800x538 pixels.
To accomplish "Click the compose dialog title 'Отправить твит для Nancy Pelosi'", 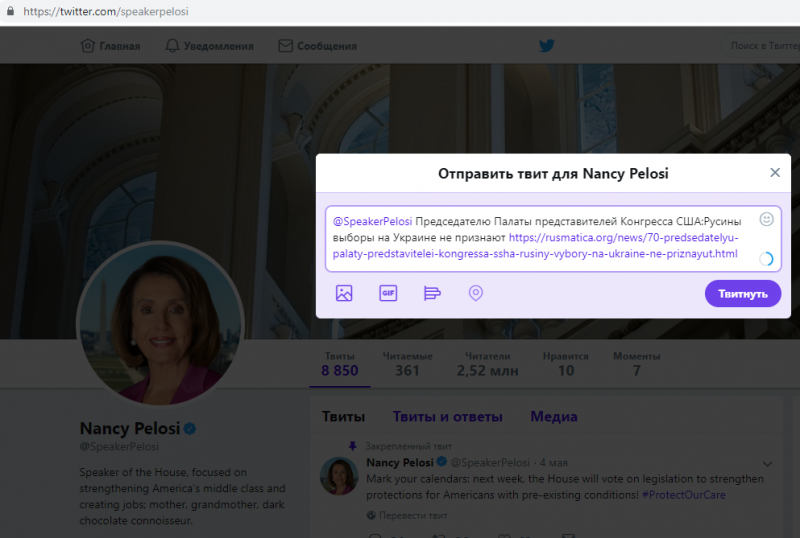I will tap(553, 174).
